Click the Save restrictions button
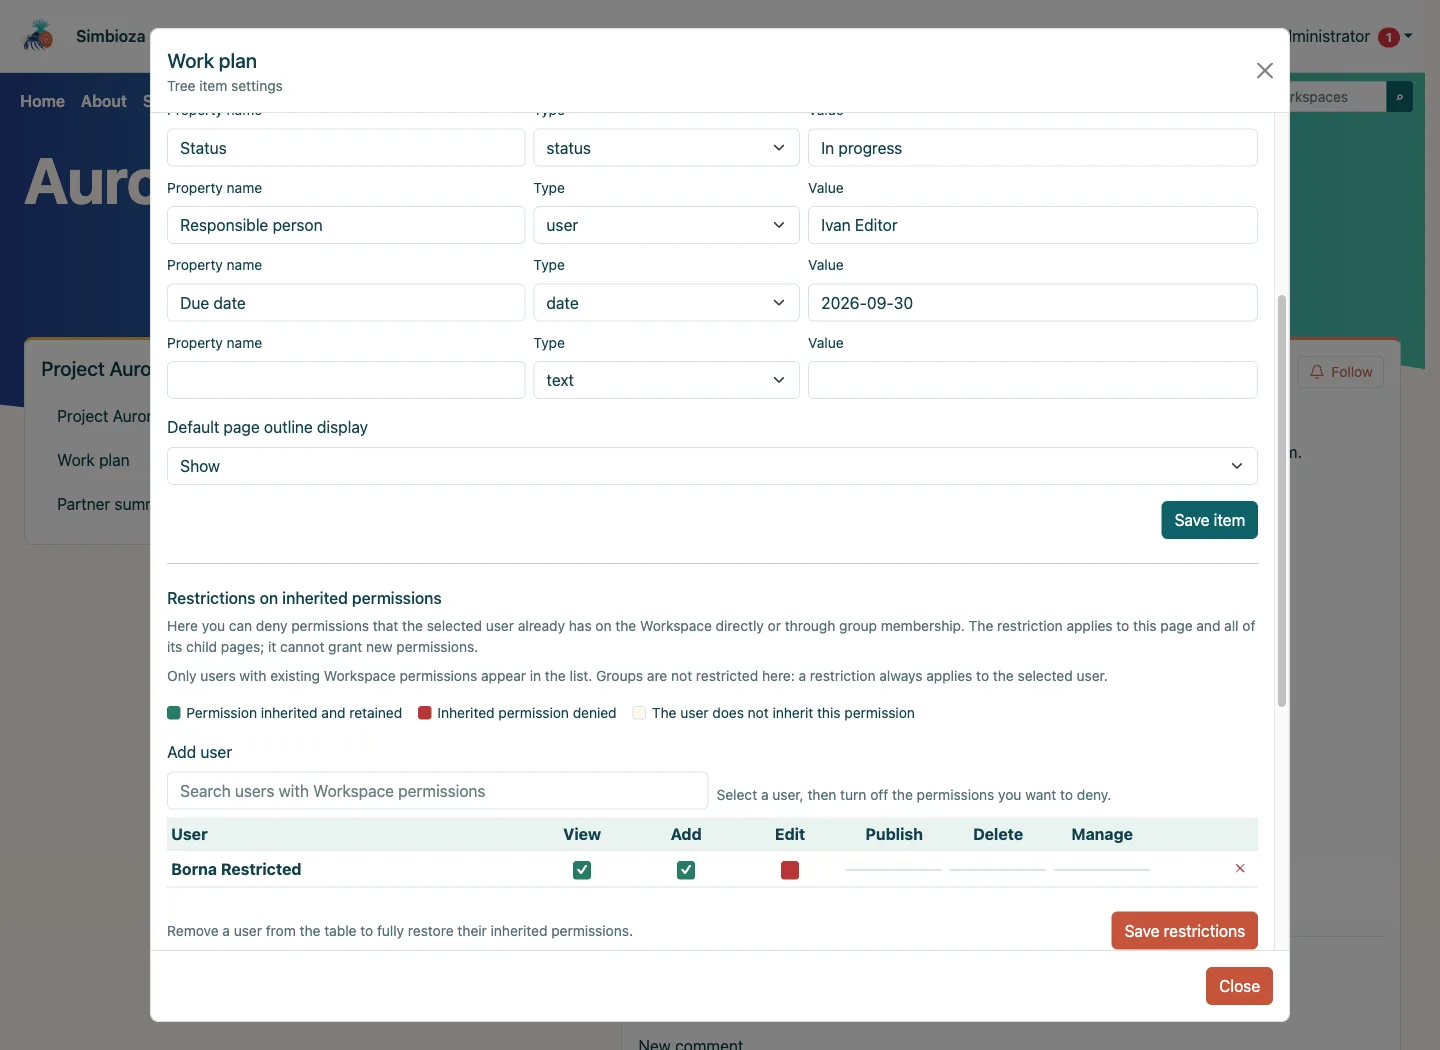Screen dimensions: 1440x1050 [x=1184, y=931]
